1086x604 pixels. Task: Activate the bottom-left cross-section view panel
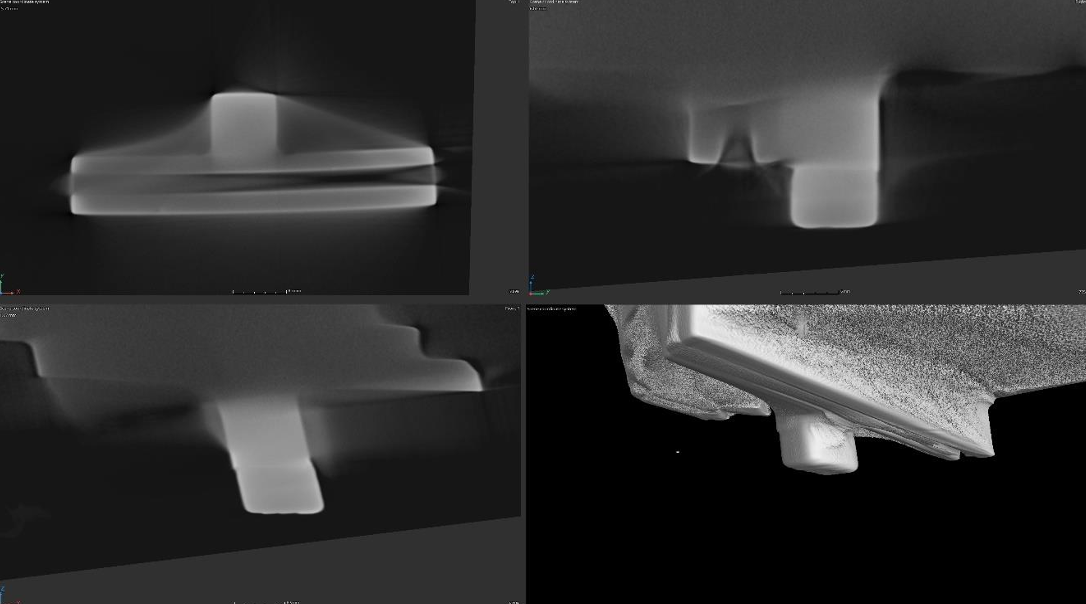pos(260,450)
